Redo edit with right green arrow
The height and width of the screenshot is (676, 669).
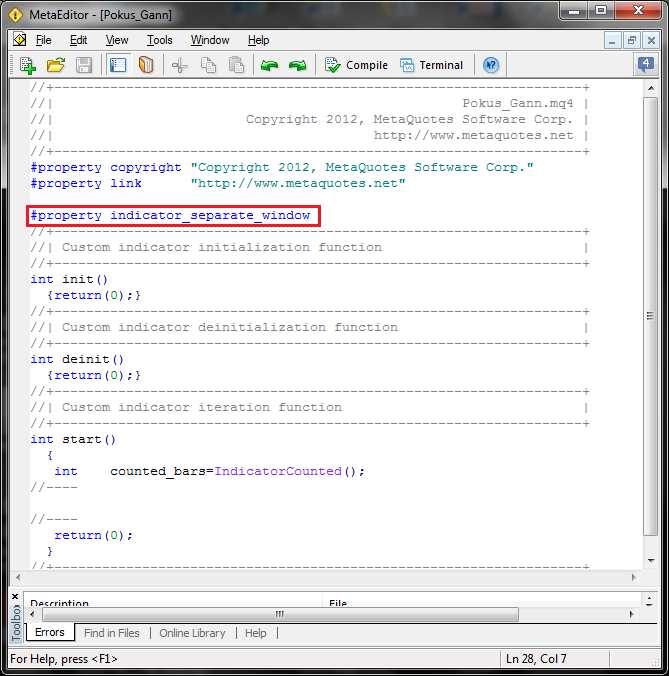297,66
